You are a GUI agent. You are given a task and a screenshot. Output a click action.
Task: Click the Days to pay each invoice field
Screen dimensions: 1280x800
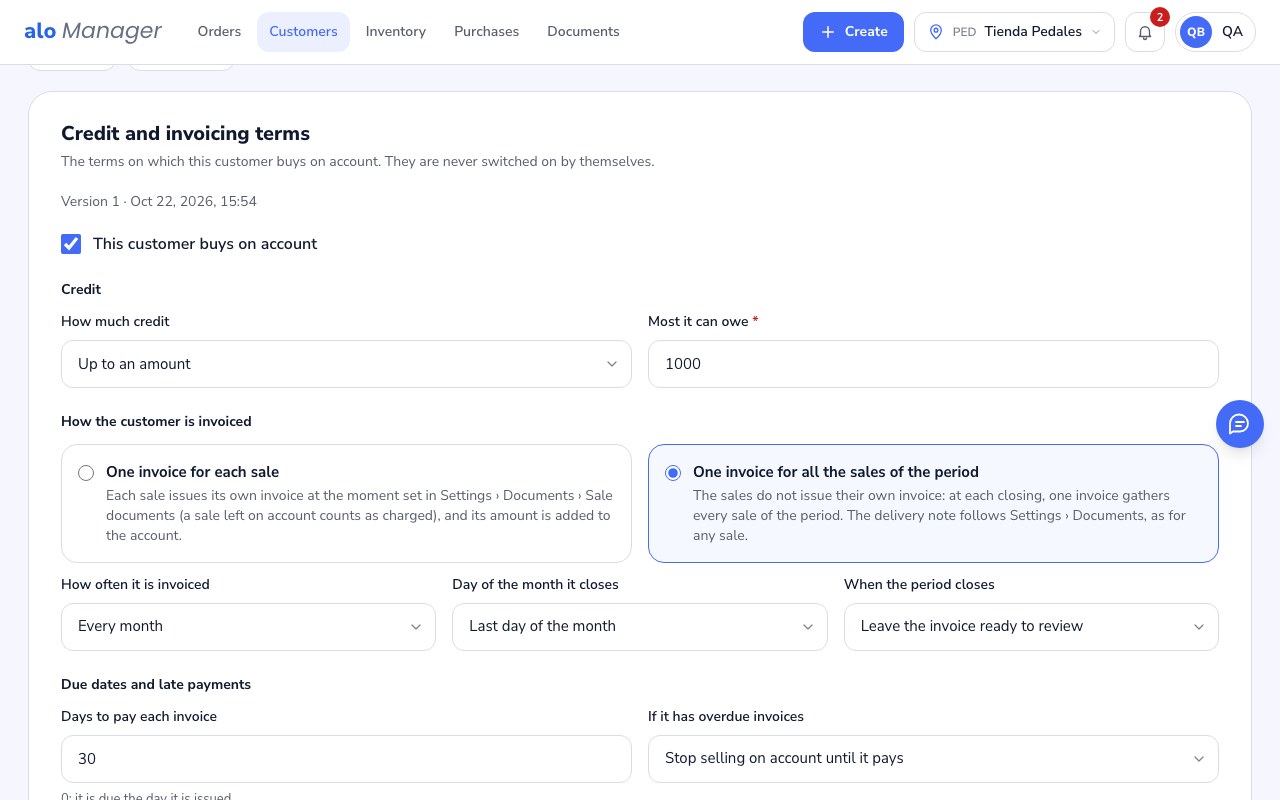[346, 759]
